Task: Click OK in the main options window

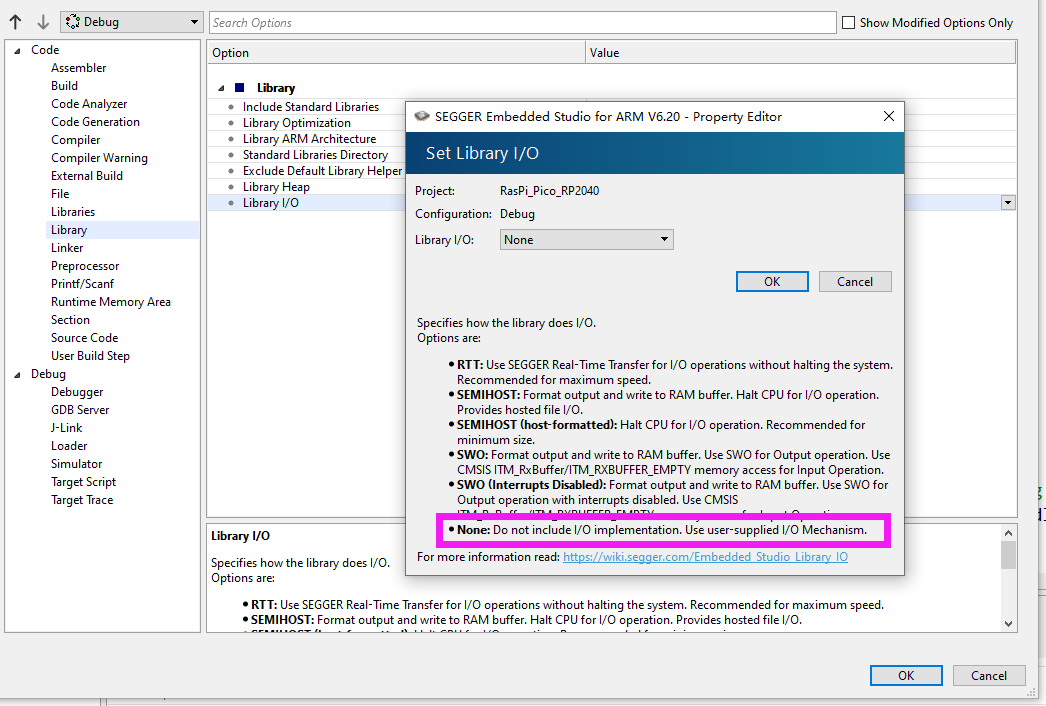Action: click(906, 675)
